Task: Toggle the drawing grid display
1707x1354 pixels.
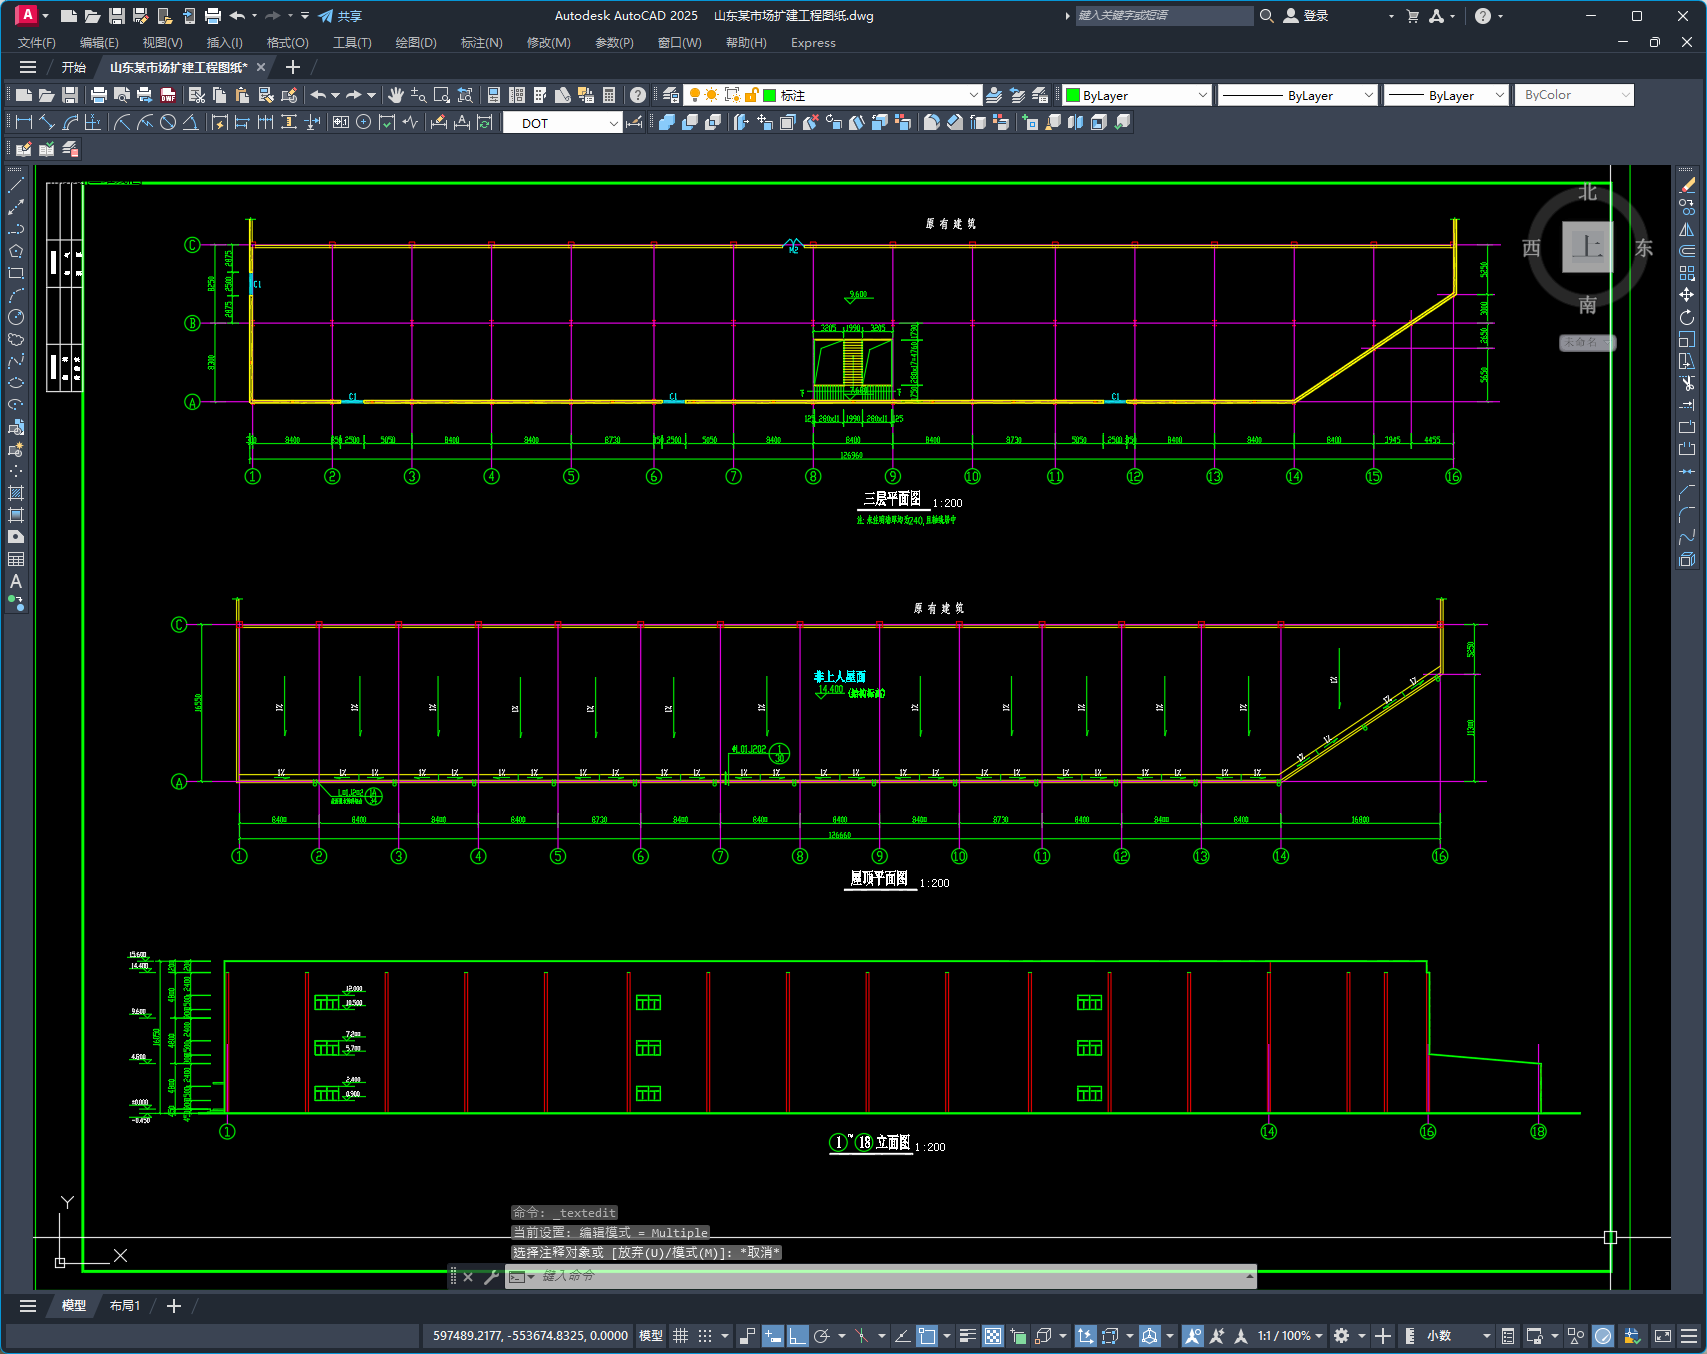Action: (x=681, y=1336)
